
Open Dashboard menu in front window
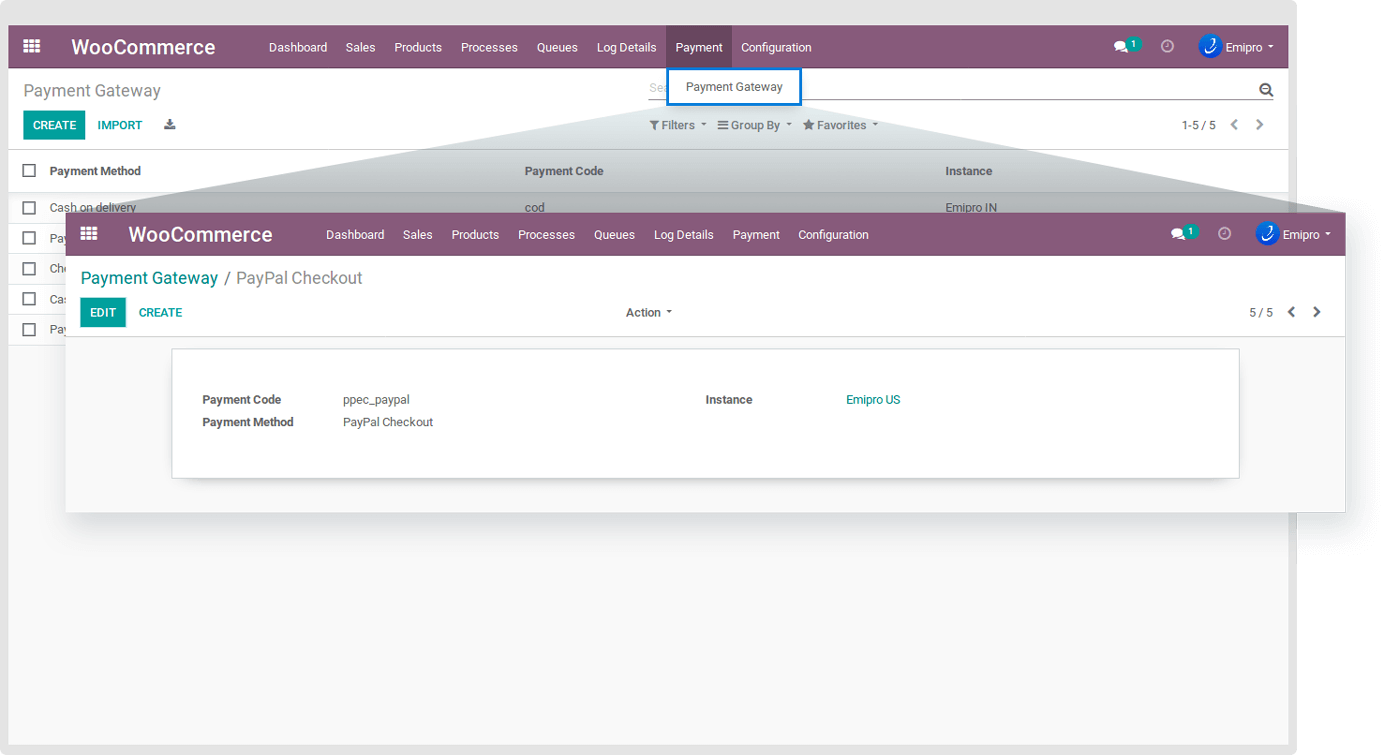click(355, 235)
